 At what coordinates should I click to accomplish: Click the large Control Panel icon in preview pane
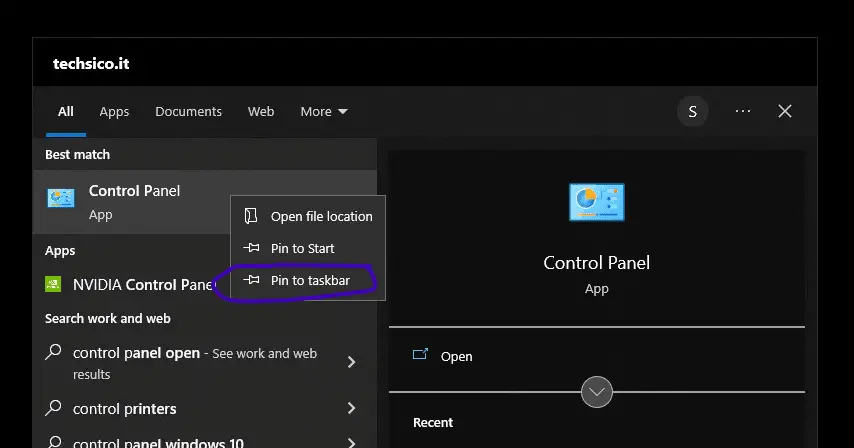point(596,202)
